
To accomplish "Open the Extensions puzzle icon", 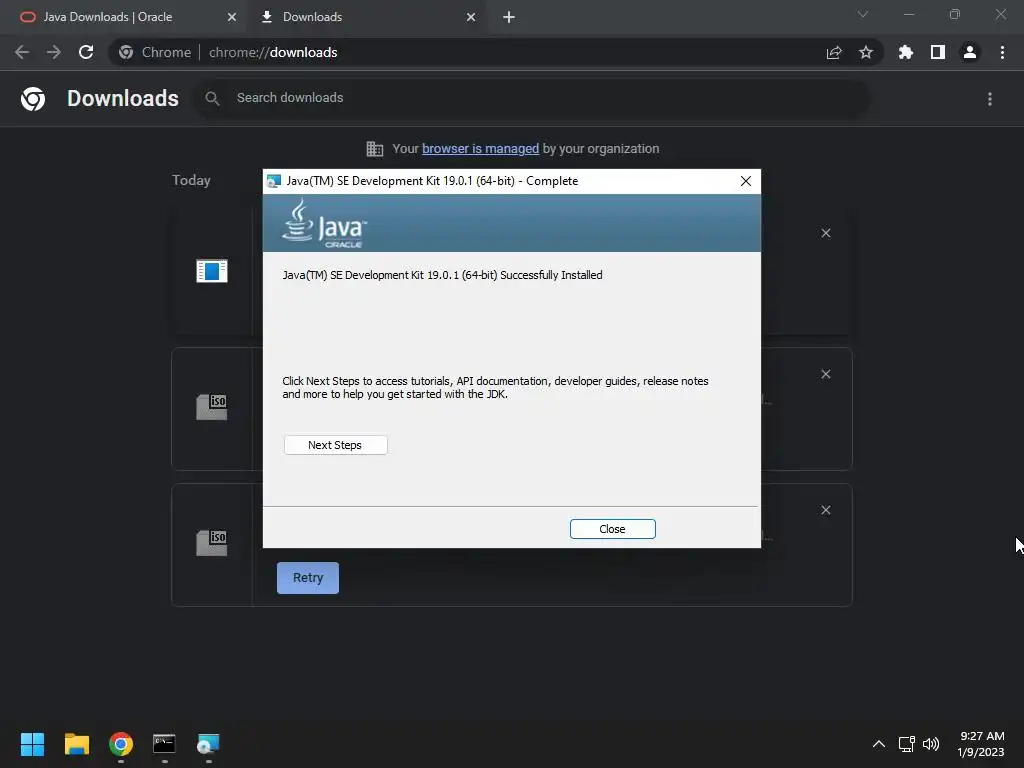I will pos(906,52).
